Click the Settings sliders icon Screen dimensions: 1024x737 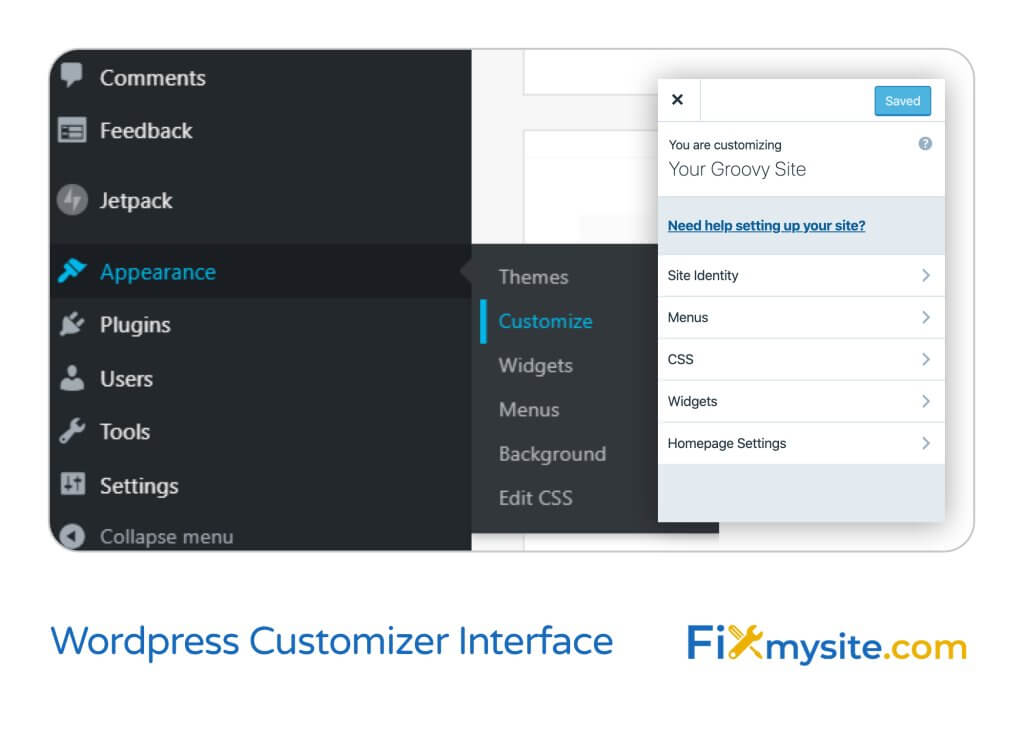(x=72, y=484)
